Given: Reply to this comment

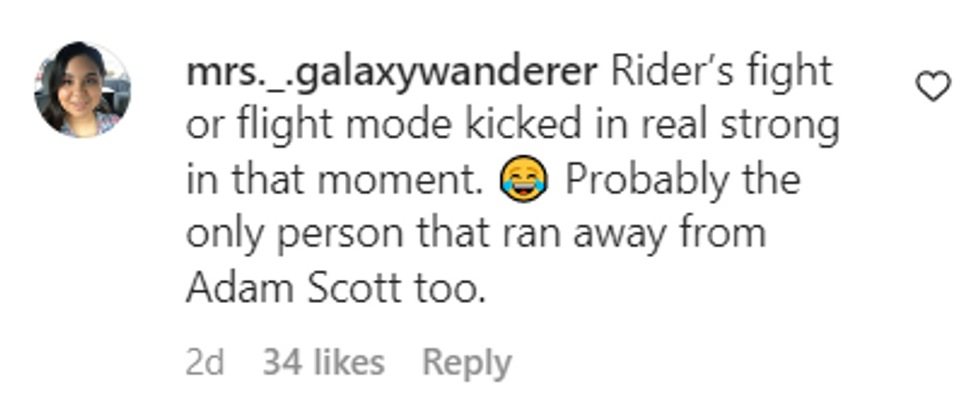Looking at the screenshot, I should [x=467, y=362].
